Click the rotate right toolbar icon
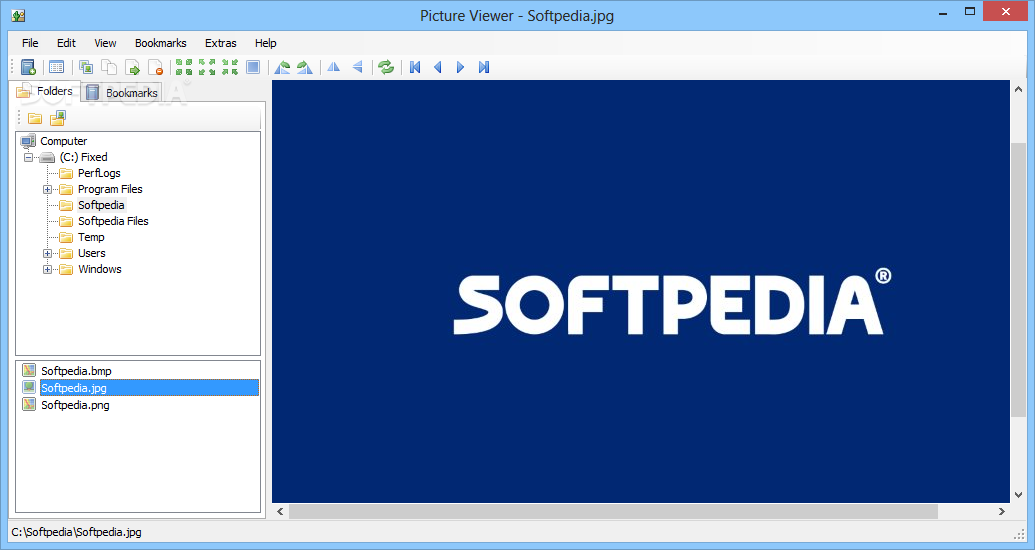Image resolution: width=1035 pixels, height=550 pixels. pos(305,67)
